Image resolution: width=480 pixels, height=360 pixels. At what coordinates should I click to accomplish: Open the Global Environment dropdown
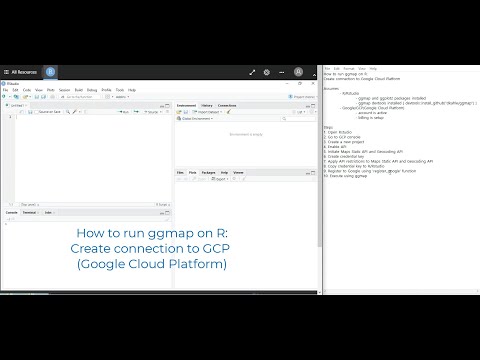tap(195, 119)
